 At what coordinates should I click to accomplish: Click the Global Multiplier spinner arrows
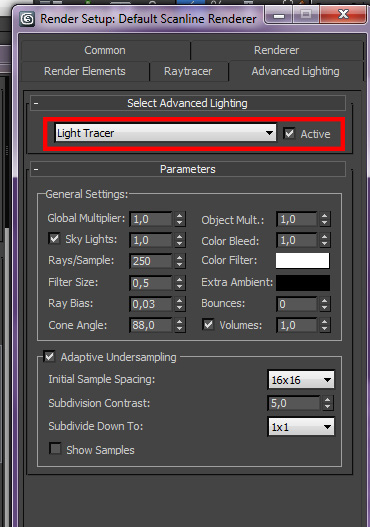(x=180, y=219)
